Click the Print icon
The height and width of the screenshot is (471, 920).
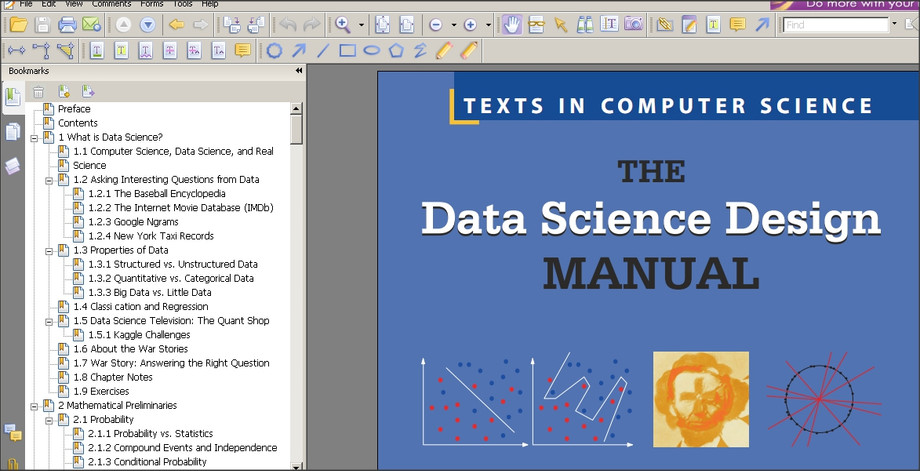pos(67,25)
